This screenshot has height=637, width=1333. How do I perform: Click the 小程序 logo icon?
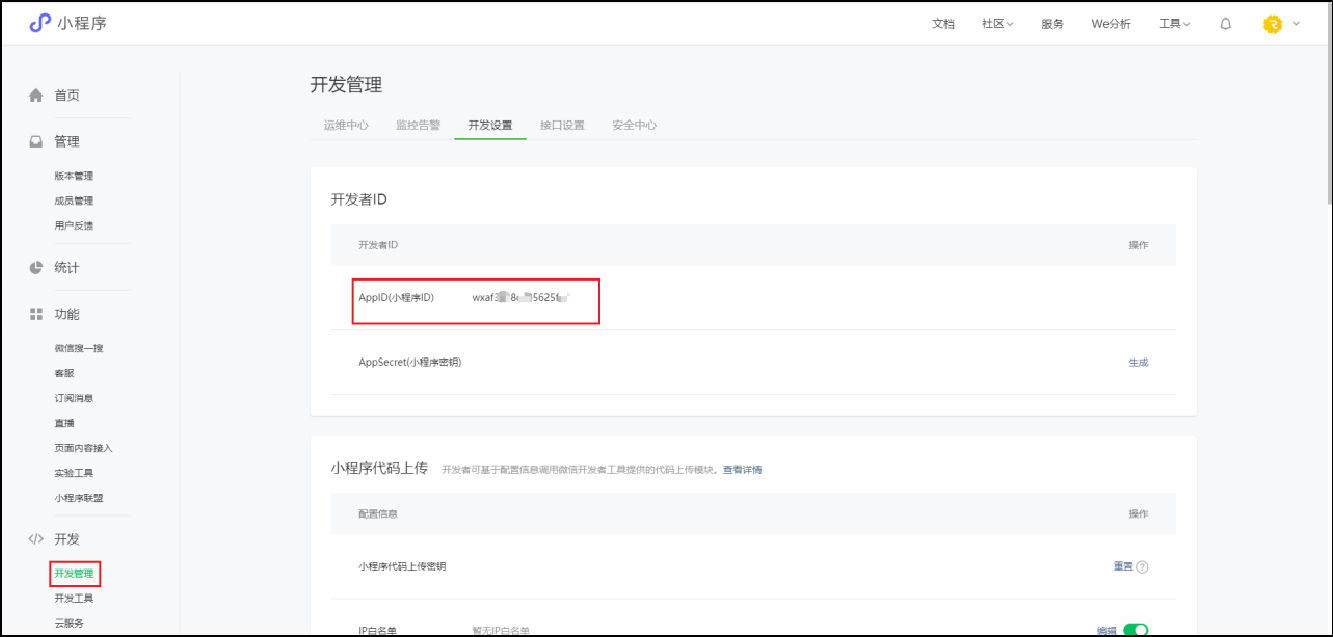pos(40,23)
